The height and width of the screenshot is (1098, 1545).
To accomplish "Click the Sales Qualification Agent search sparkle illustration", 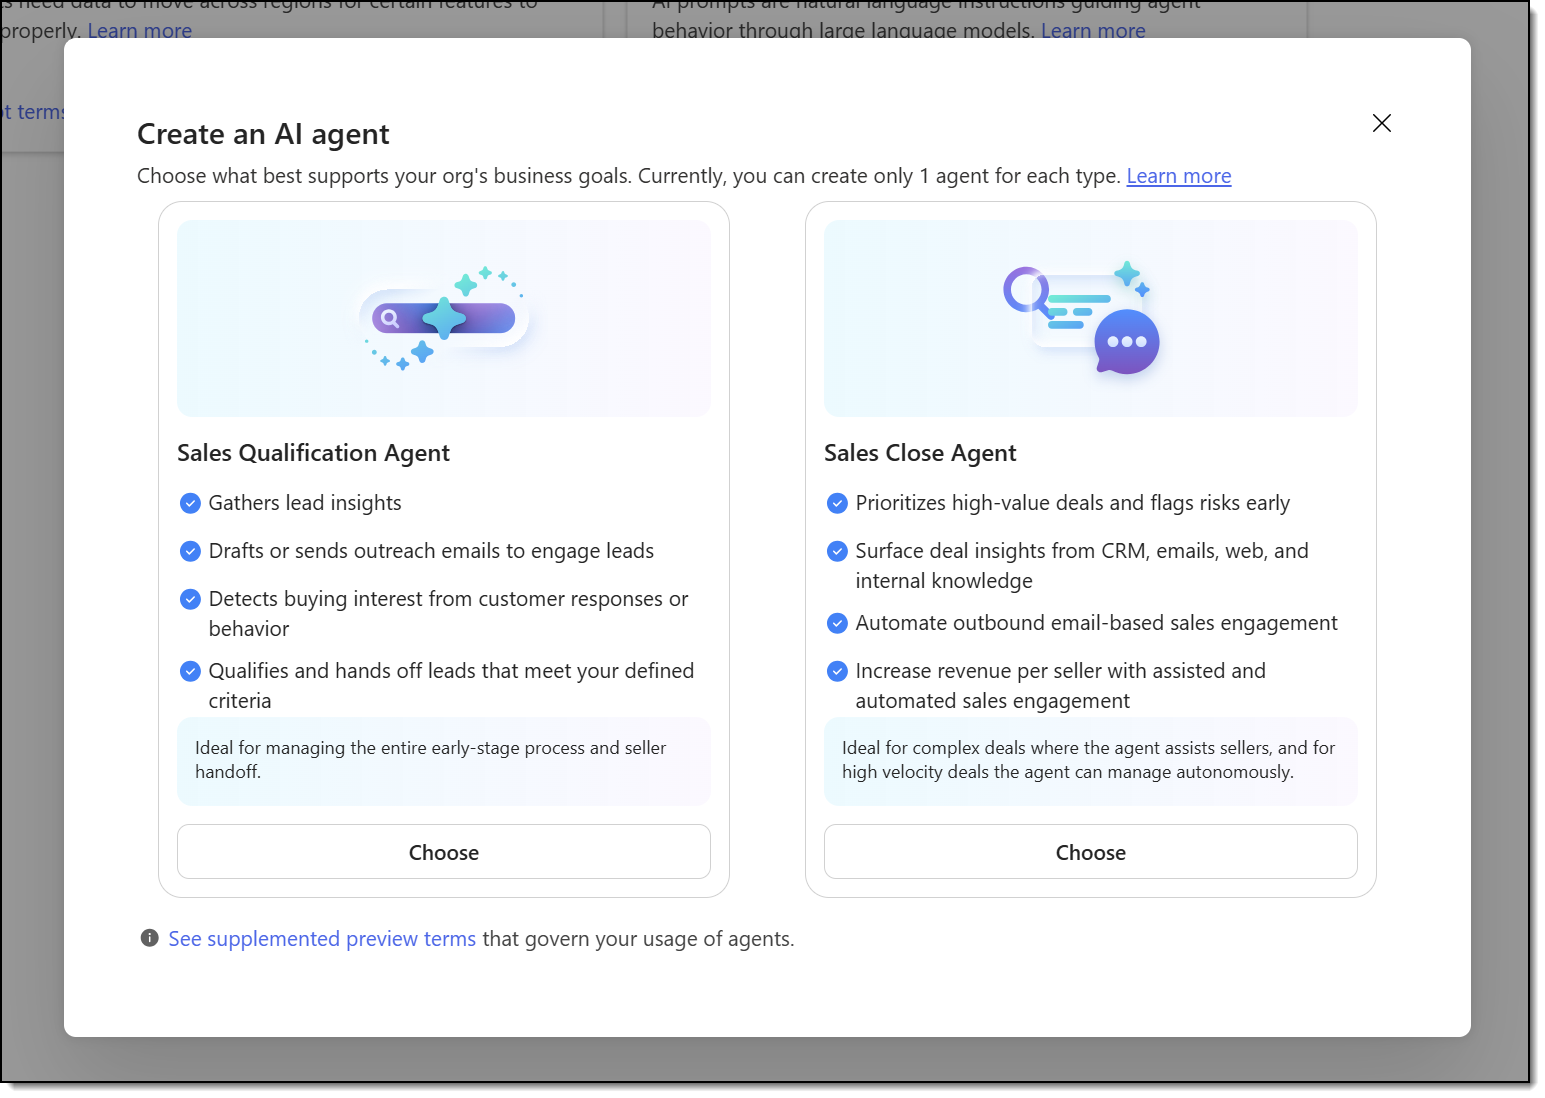I will click(x=443, y=318).
